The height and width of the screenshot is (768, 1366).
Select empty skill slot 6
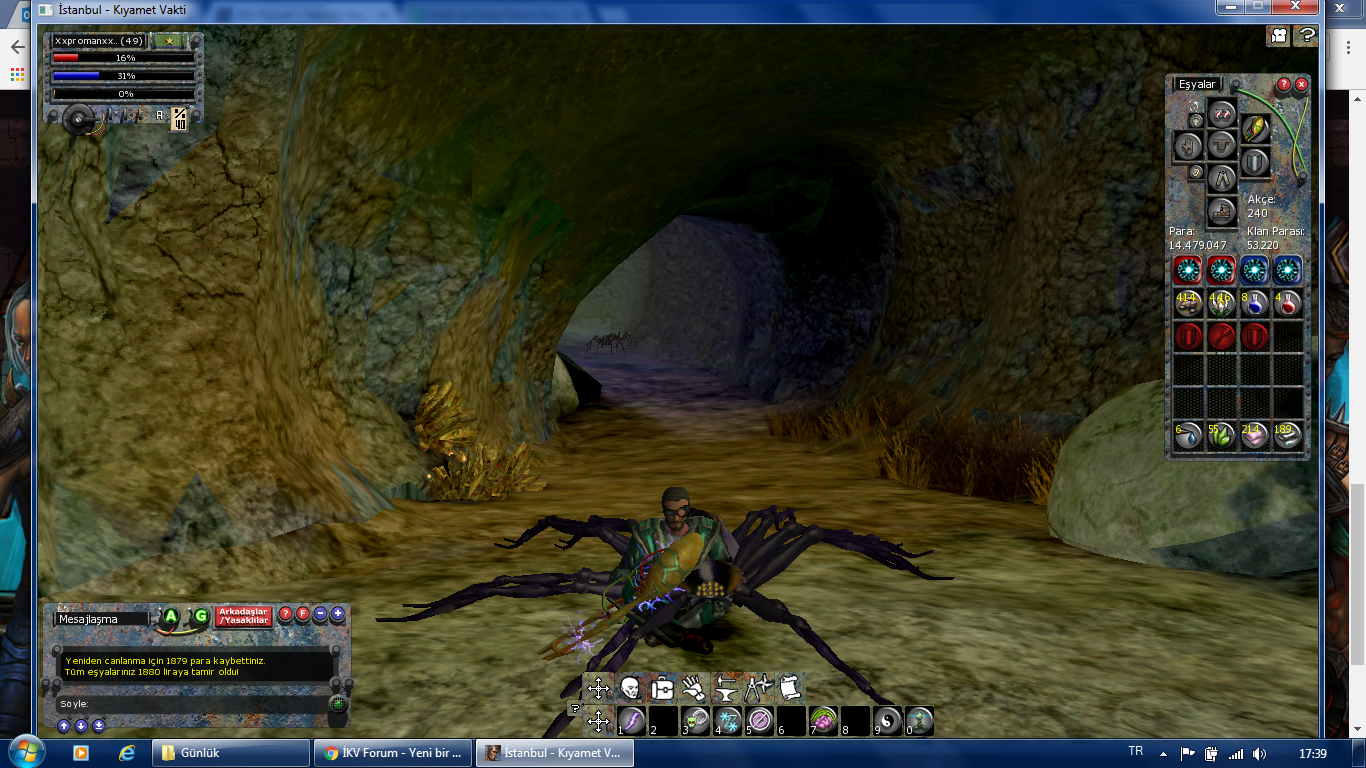click(792, 721)
